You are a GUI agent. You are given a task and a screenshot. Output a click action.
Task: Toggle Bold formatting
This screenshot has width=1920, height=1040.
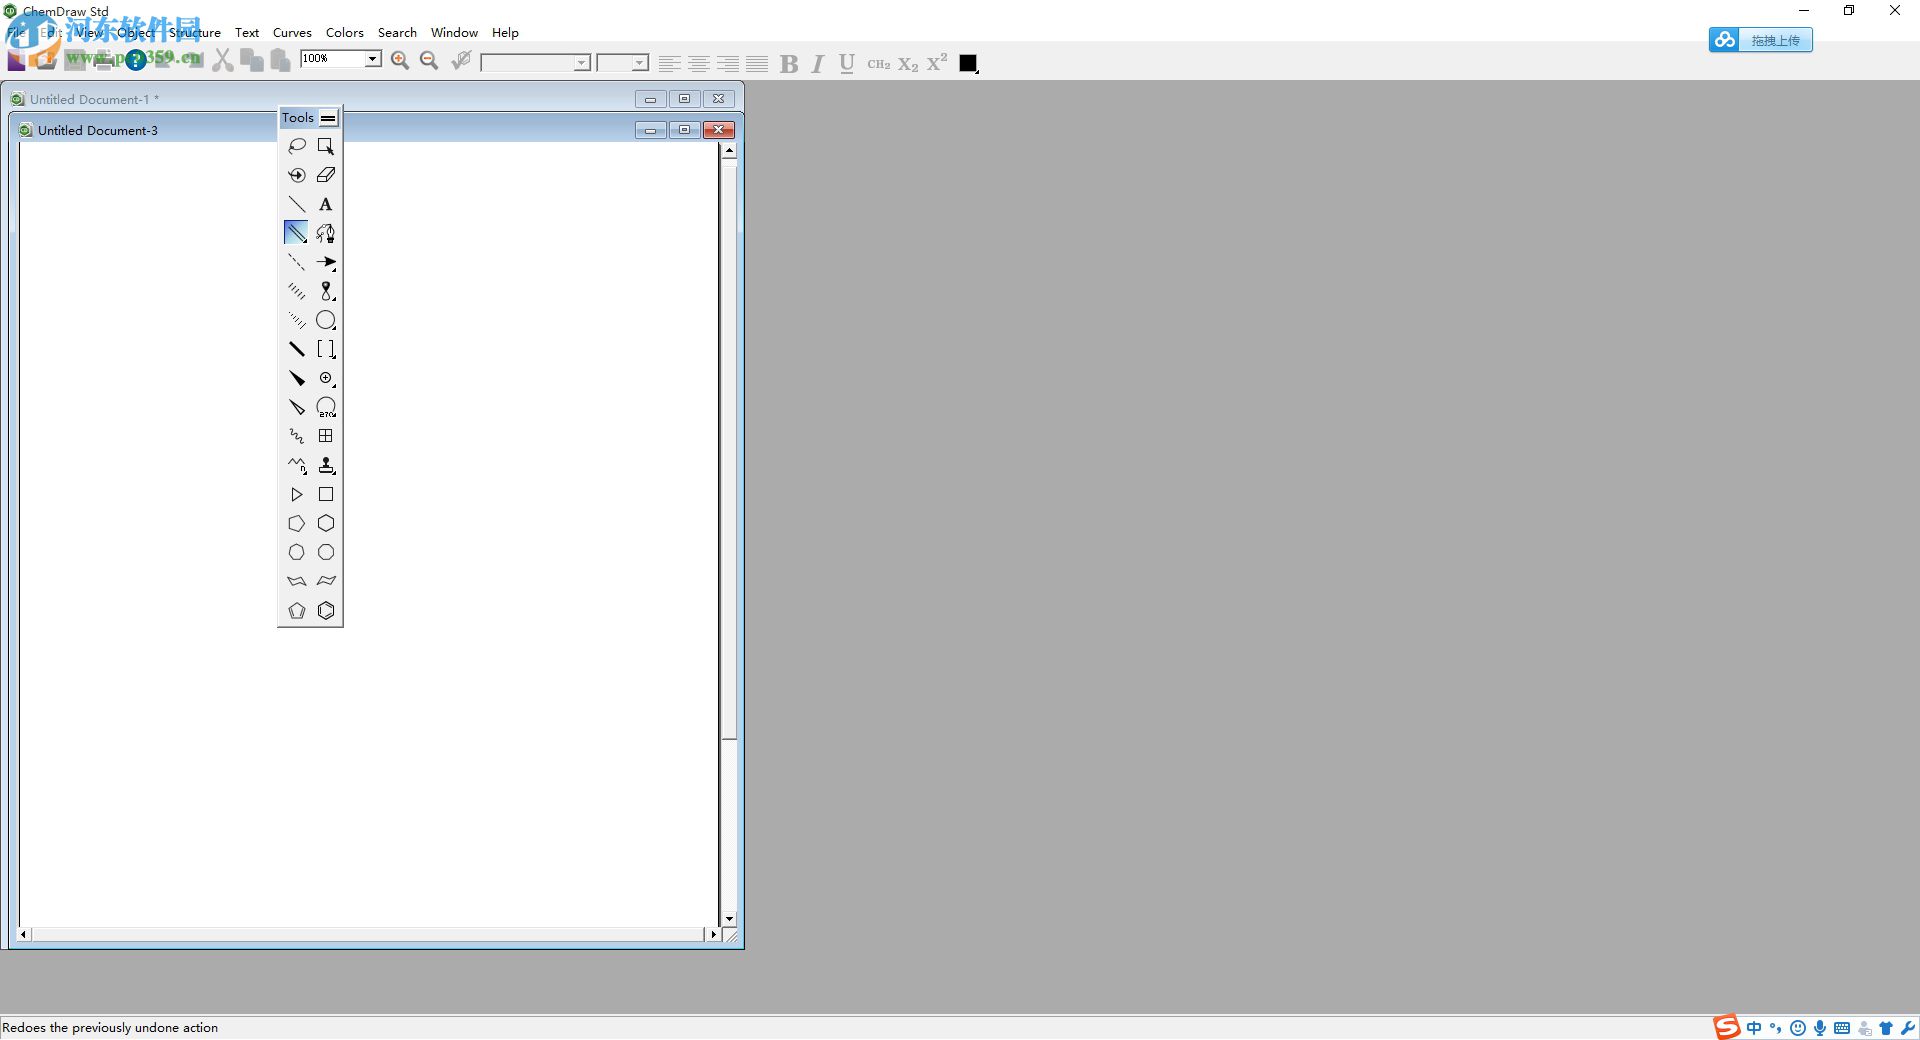pyautogui.click(x=789, y=64)
